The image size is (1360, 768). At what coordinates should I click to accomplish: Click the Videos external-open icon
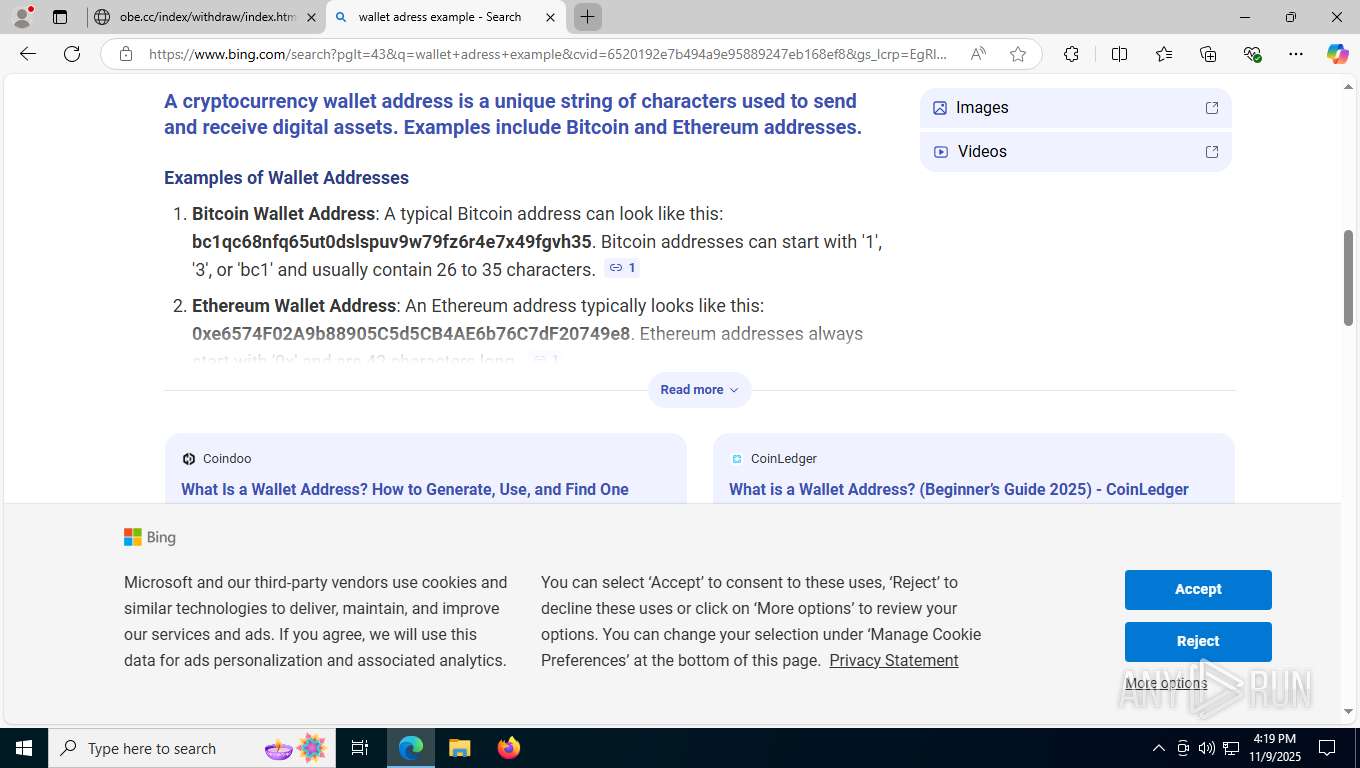click(1212, 152)
